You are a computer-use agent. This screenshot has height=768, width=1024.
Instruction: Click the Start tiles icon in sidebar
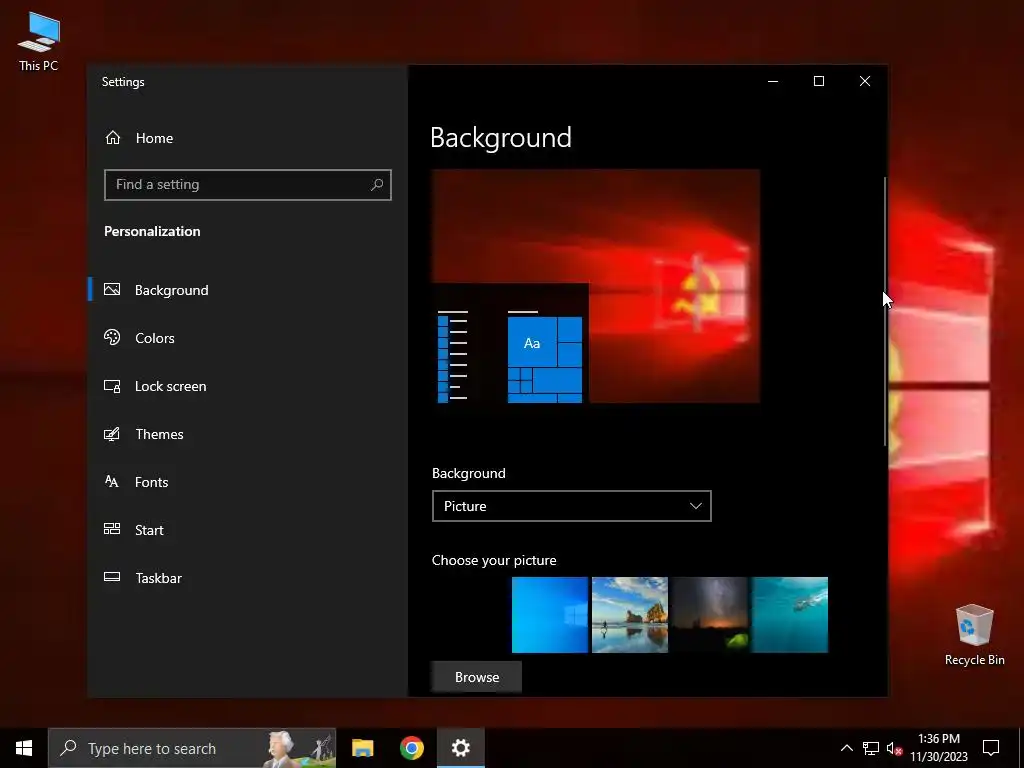click(x=112, y=529)
